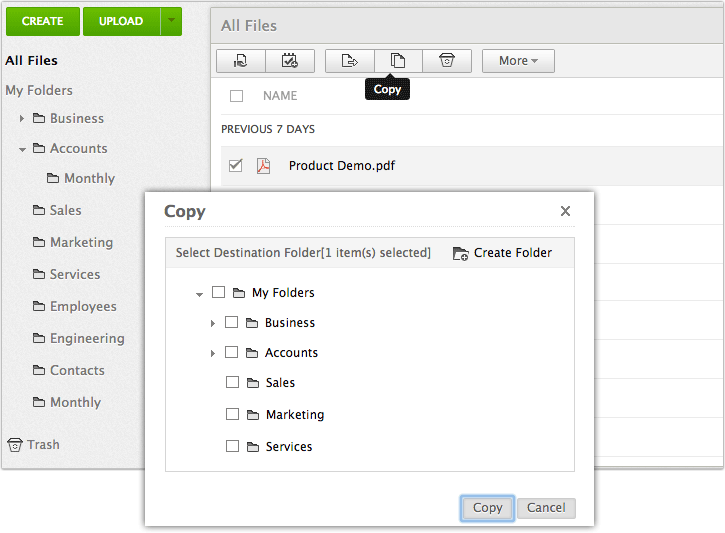Expand the Business folder in sidebar
The height and width of the screenshot is (533, 725).
(22, 119)
